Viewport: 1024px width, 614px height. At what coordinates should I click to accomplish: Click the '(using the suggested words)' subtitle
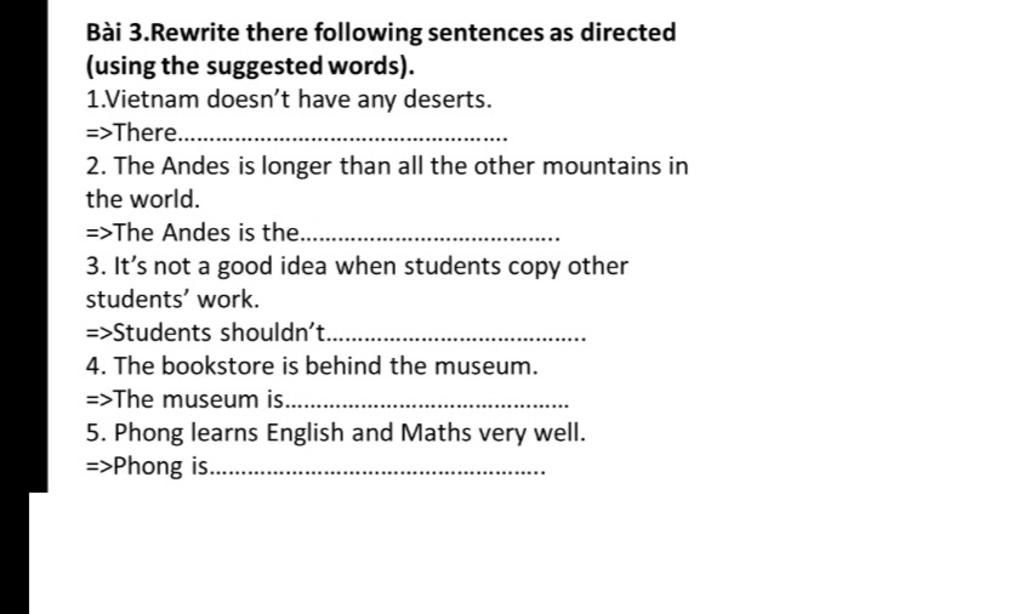click(x=250, y=66)
